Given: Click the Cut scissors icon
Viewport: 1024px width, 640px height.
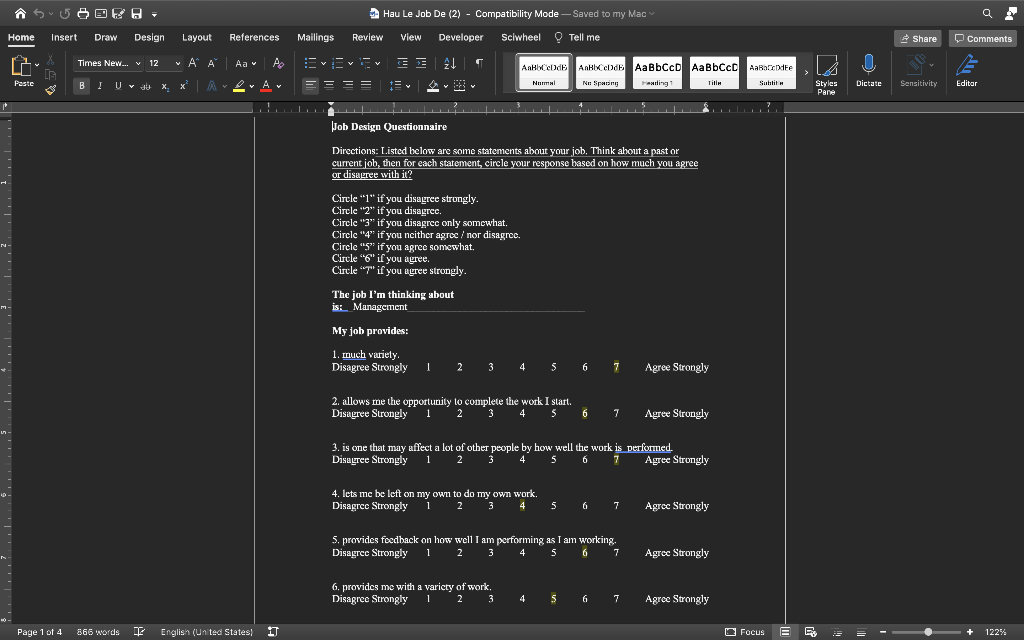Looking at the screenshot, I should 50,60.
